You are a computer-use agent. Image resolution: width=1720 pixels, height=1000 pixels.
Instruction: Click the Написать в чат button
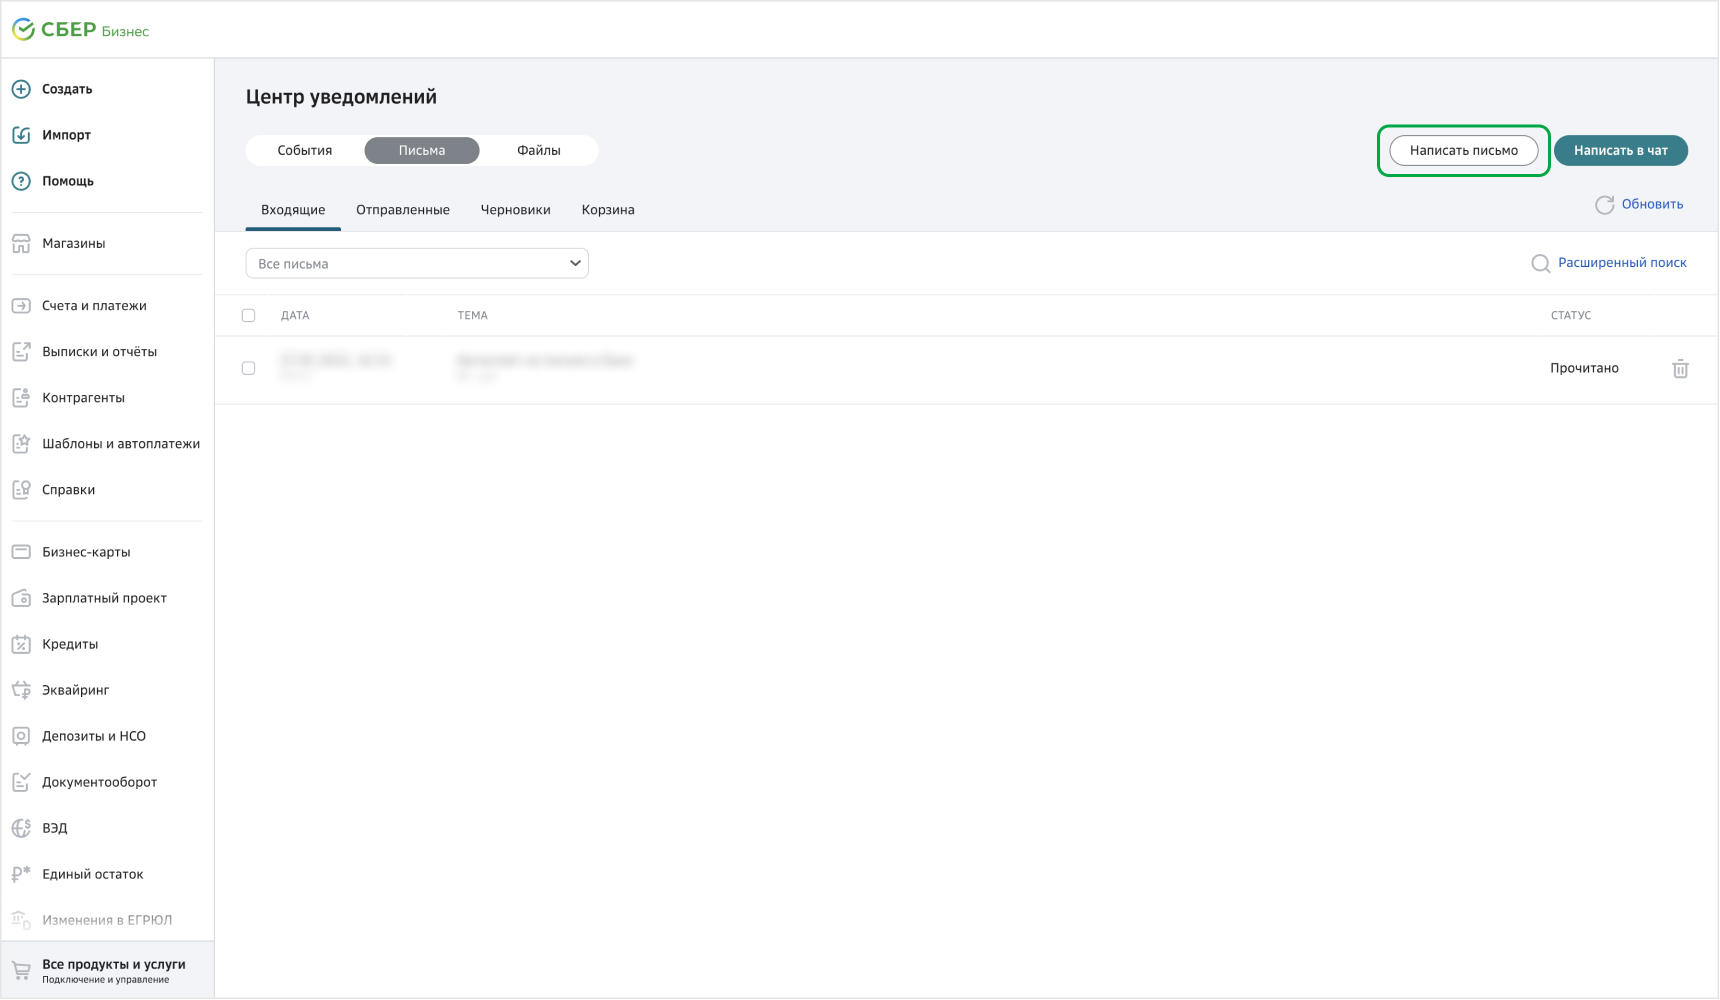(1621, 151)
